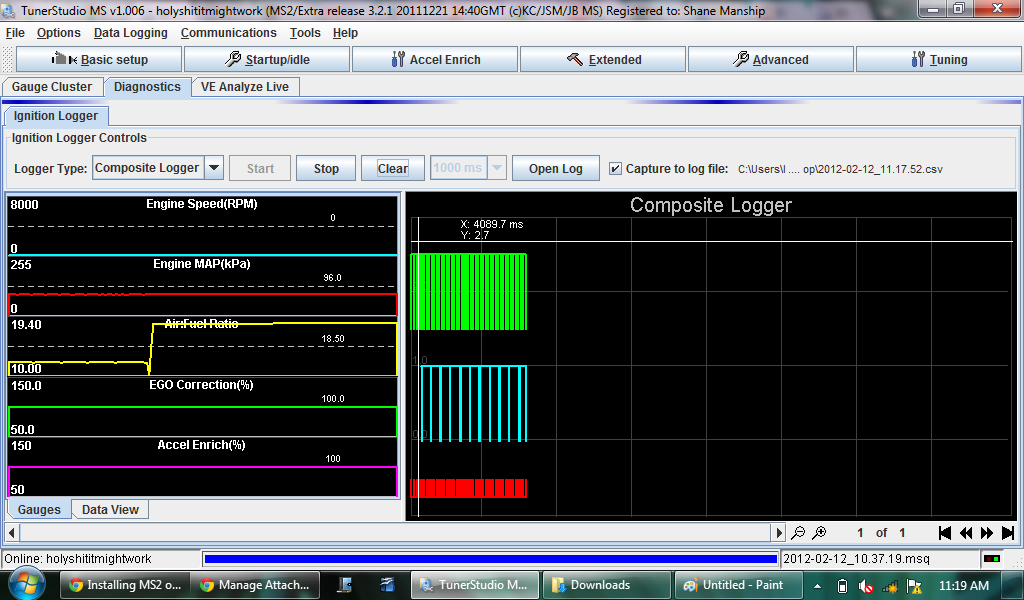Open the File menu
The height and width of the screenshot is (600, 1024).
(15, 33)
